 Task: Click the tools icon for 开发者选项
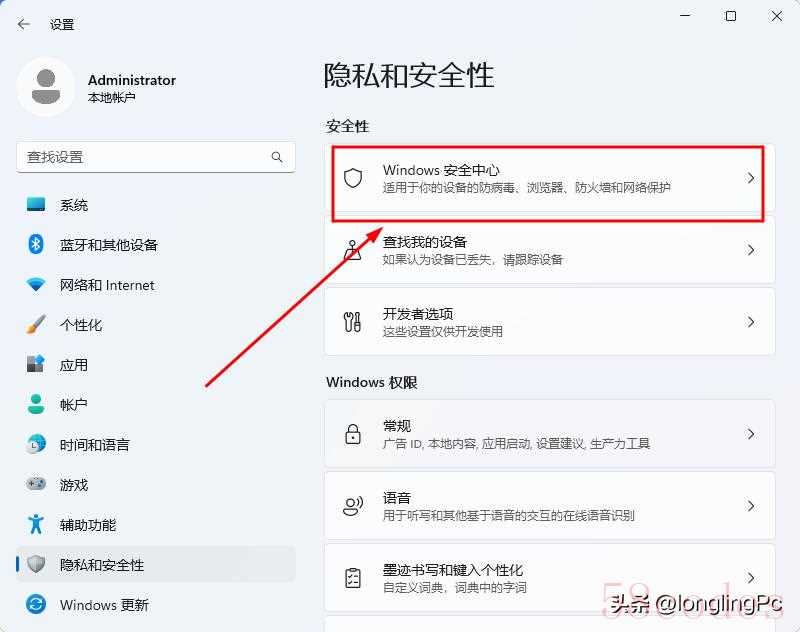[353, 322]
